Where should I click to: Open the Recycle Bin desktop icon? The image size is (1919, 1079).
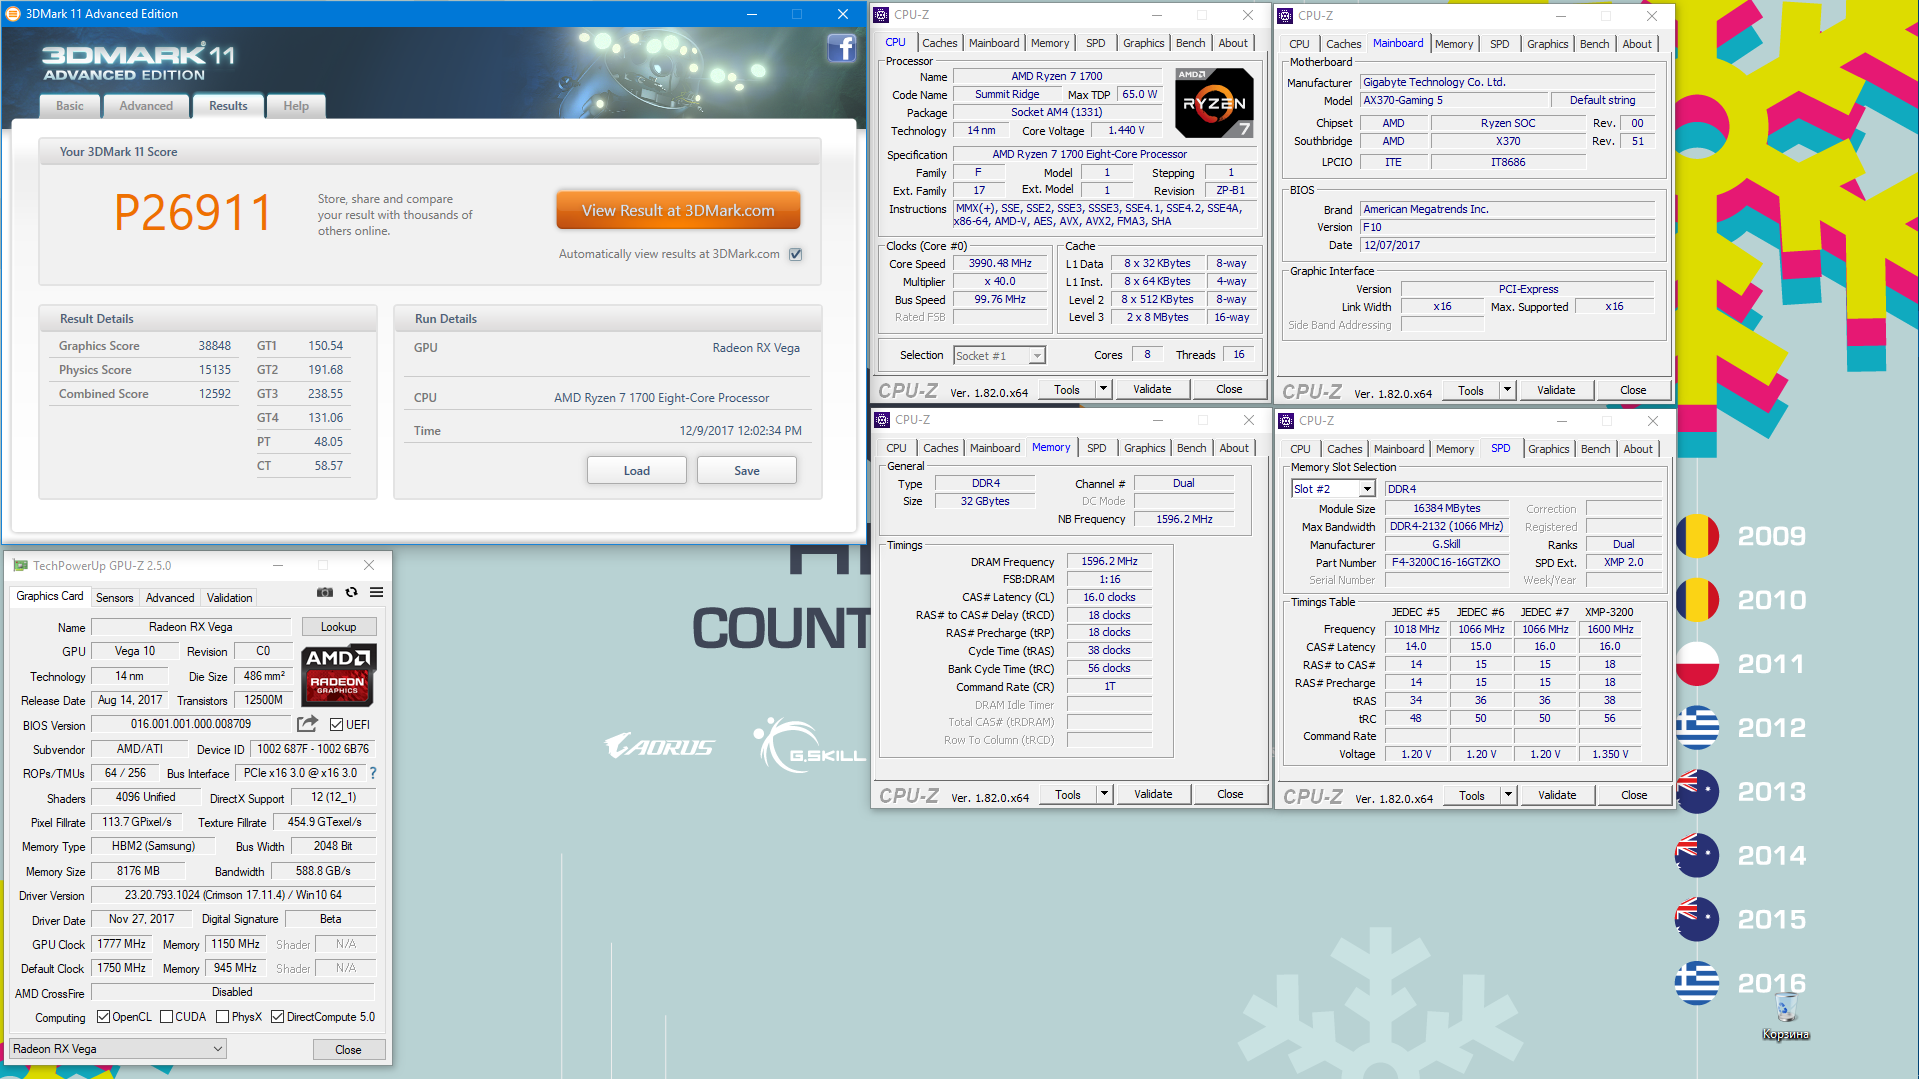tap(1786, 1014)
